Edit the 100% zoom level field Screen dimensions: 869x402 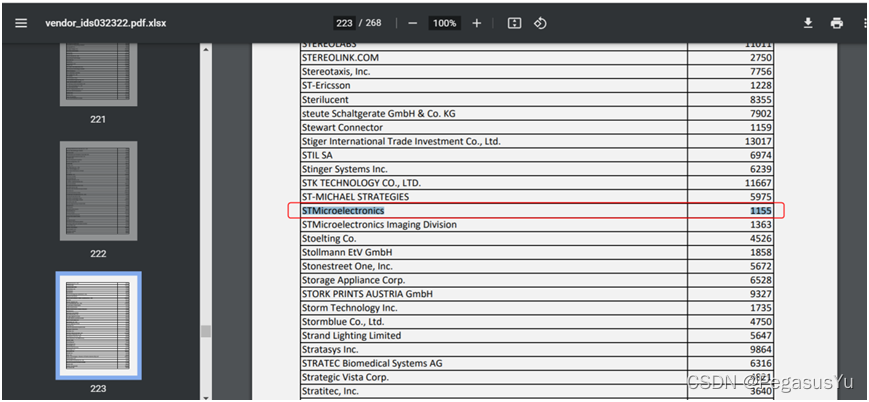point(444,23)
